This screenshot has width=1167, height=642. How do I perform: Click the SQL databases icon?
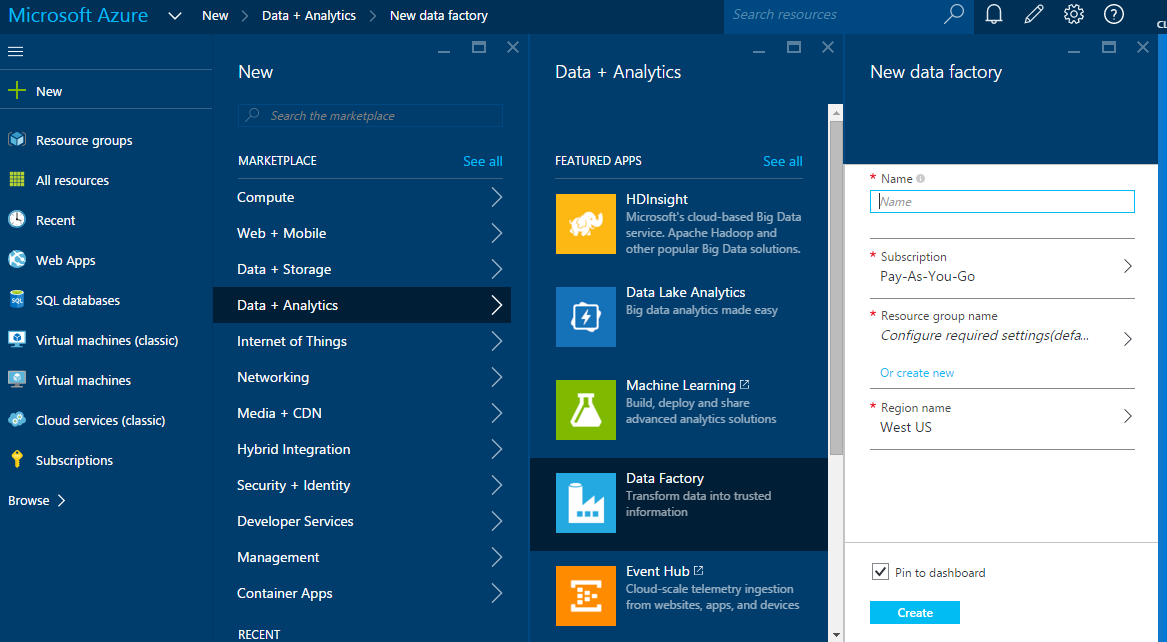coord(16,300)
